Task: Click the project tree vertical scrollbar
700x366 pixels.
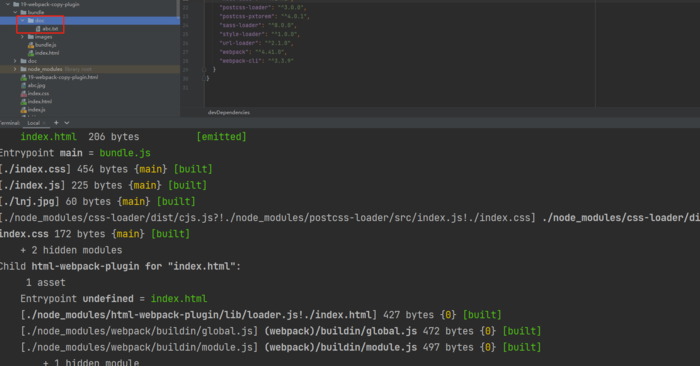Action: pos(178,9)
